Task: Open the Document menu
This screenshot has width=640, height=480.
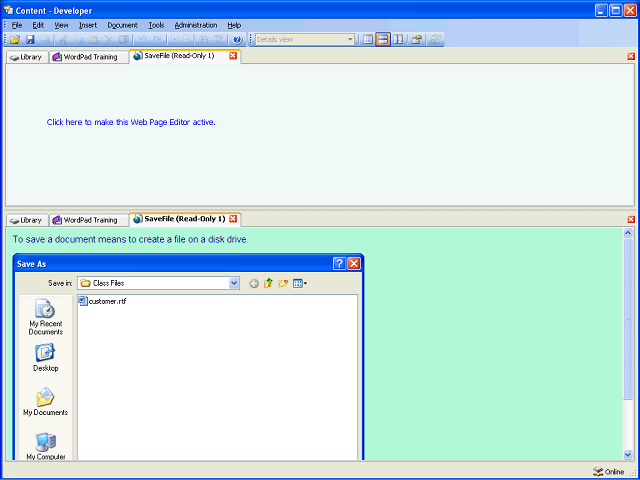Action: pyautogui.click(x=122, y=25)
